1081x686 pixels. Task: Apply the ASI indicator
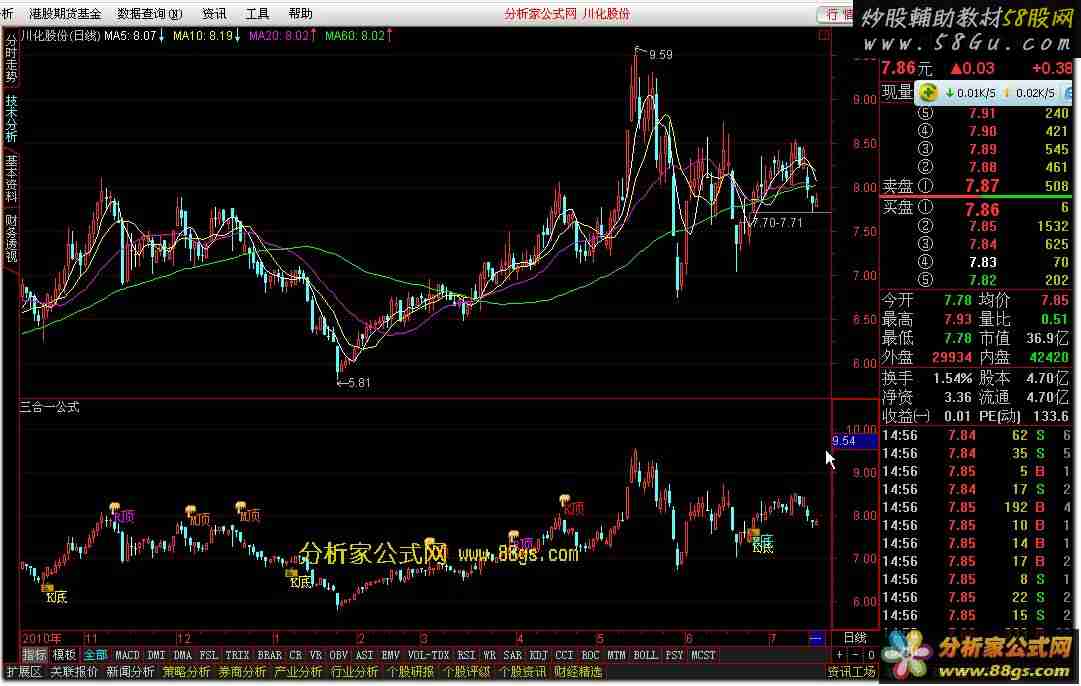[365, 655]
